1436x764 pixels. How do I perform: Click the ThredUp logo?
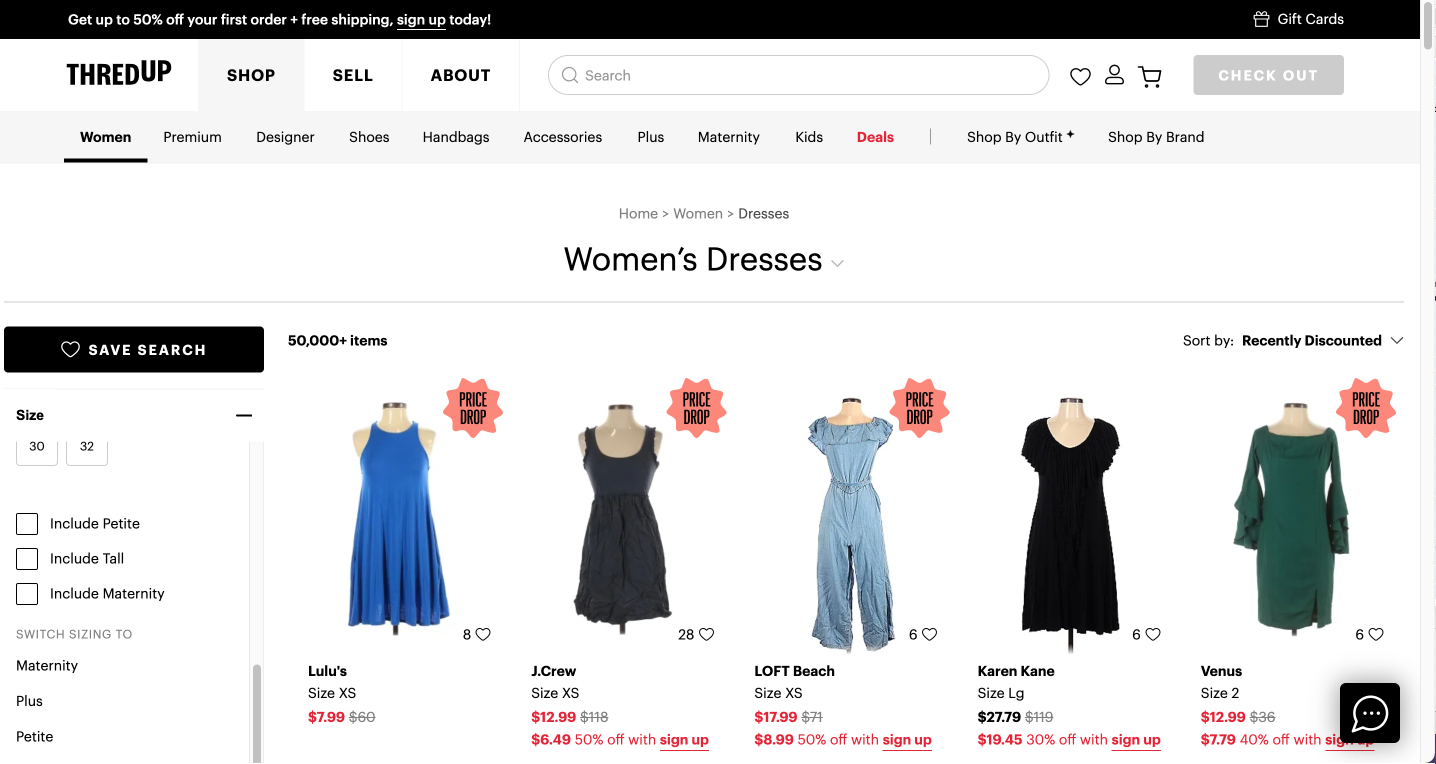click(x=119, y=74)
